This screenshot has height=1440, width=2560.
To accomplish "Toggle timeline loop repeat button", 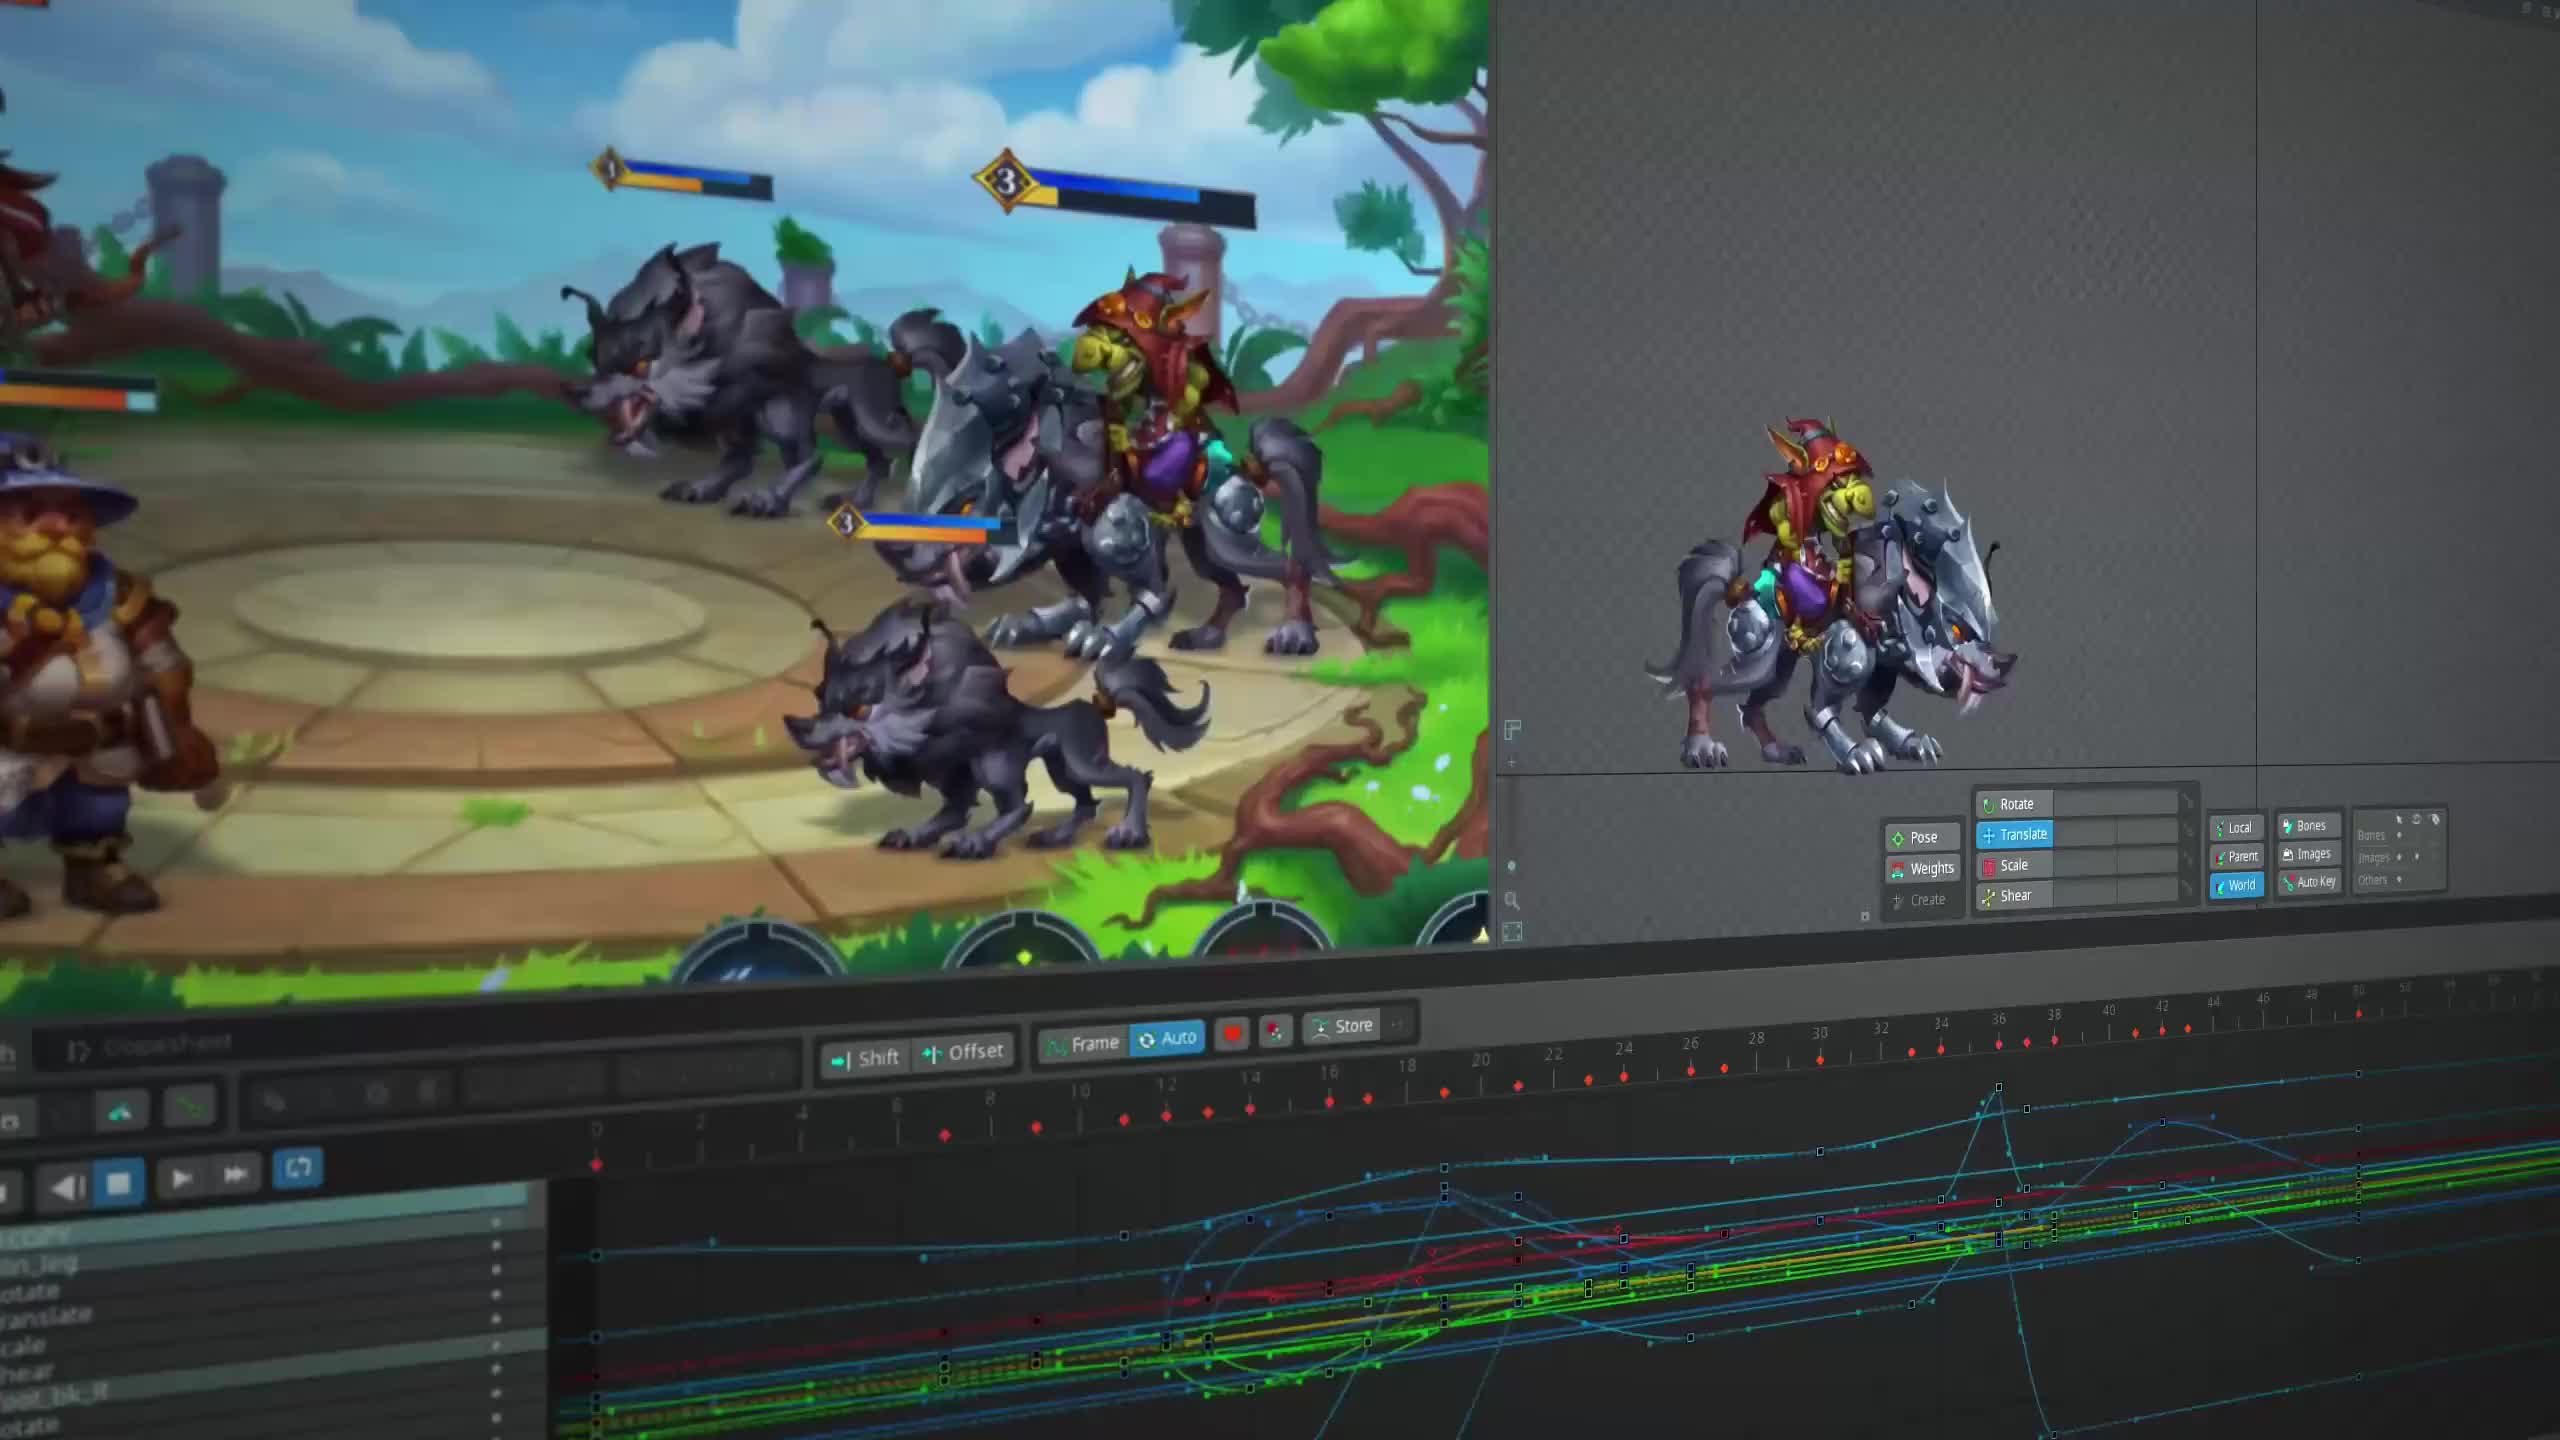I will [x=297, y=1168].
